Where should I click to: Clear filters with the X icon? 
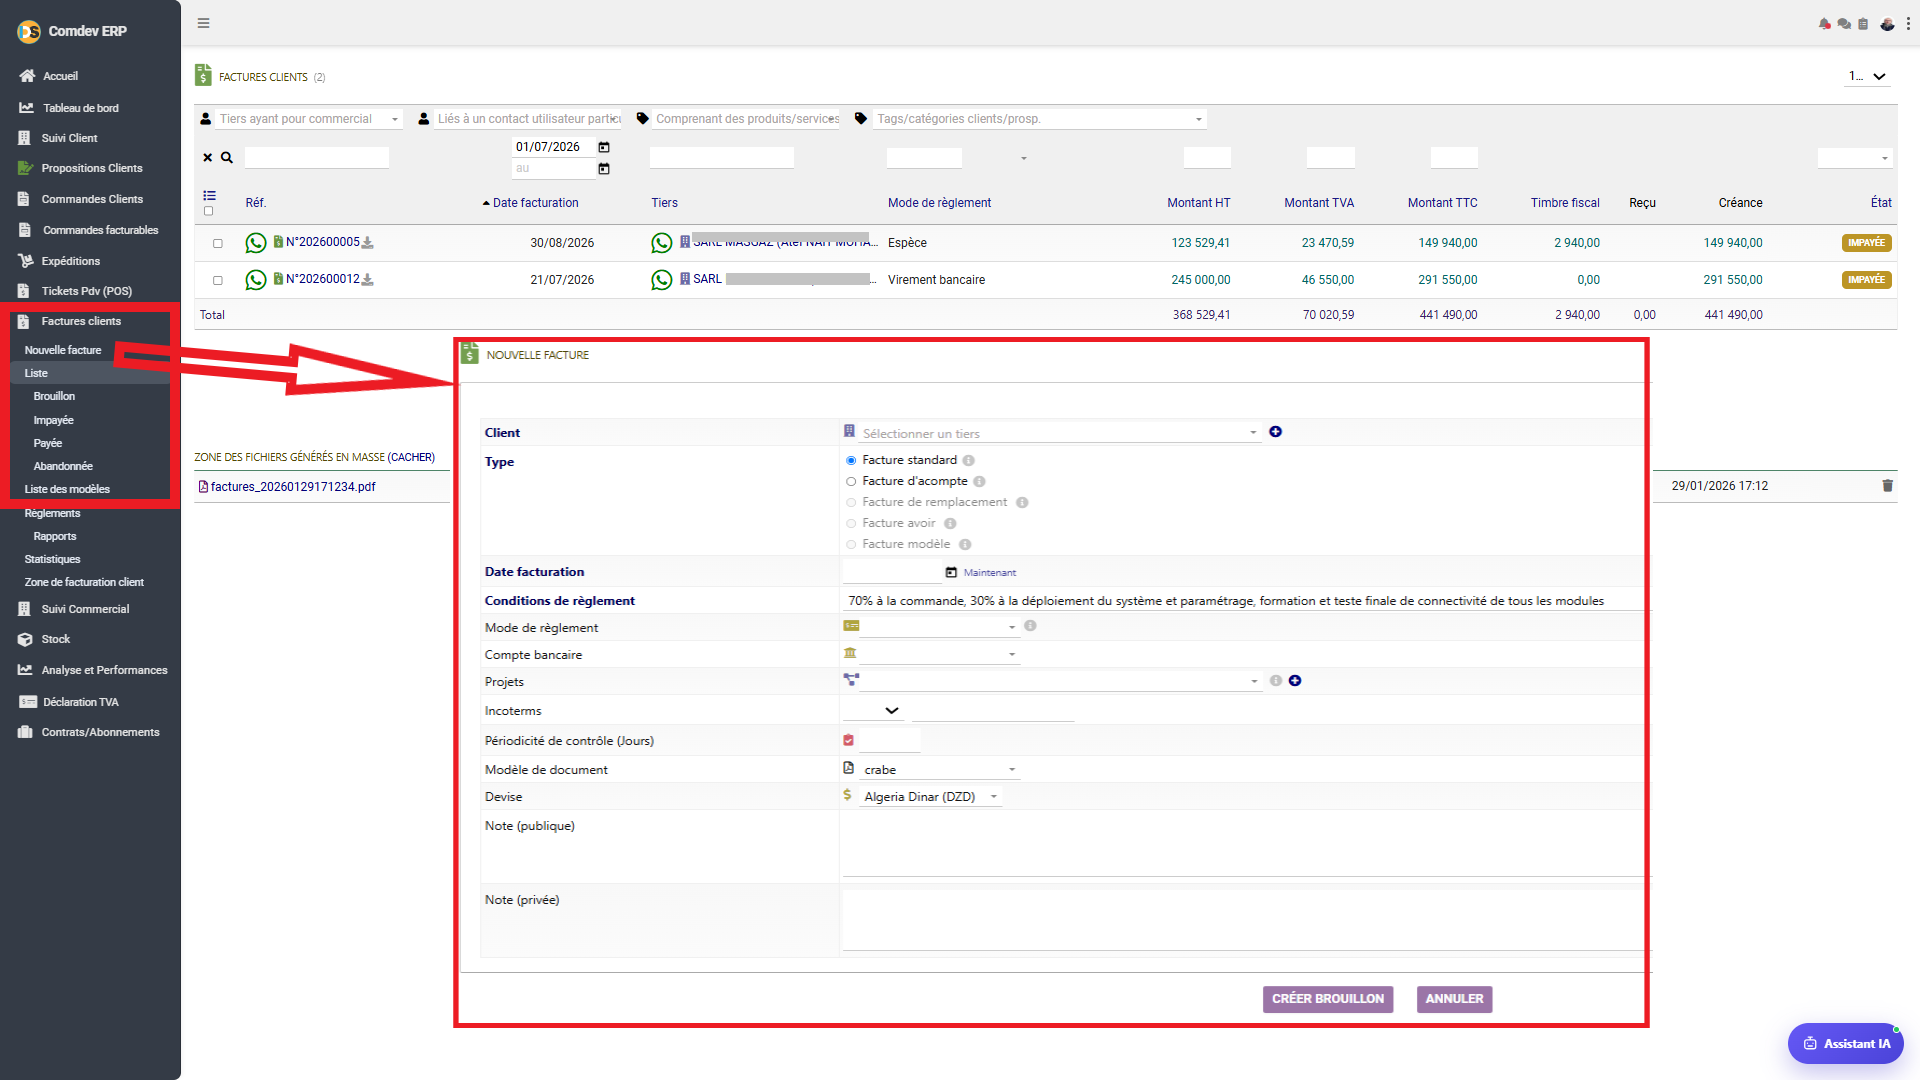click(208, 158)
